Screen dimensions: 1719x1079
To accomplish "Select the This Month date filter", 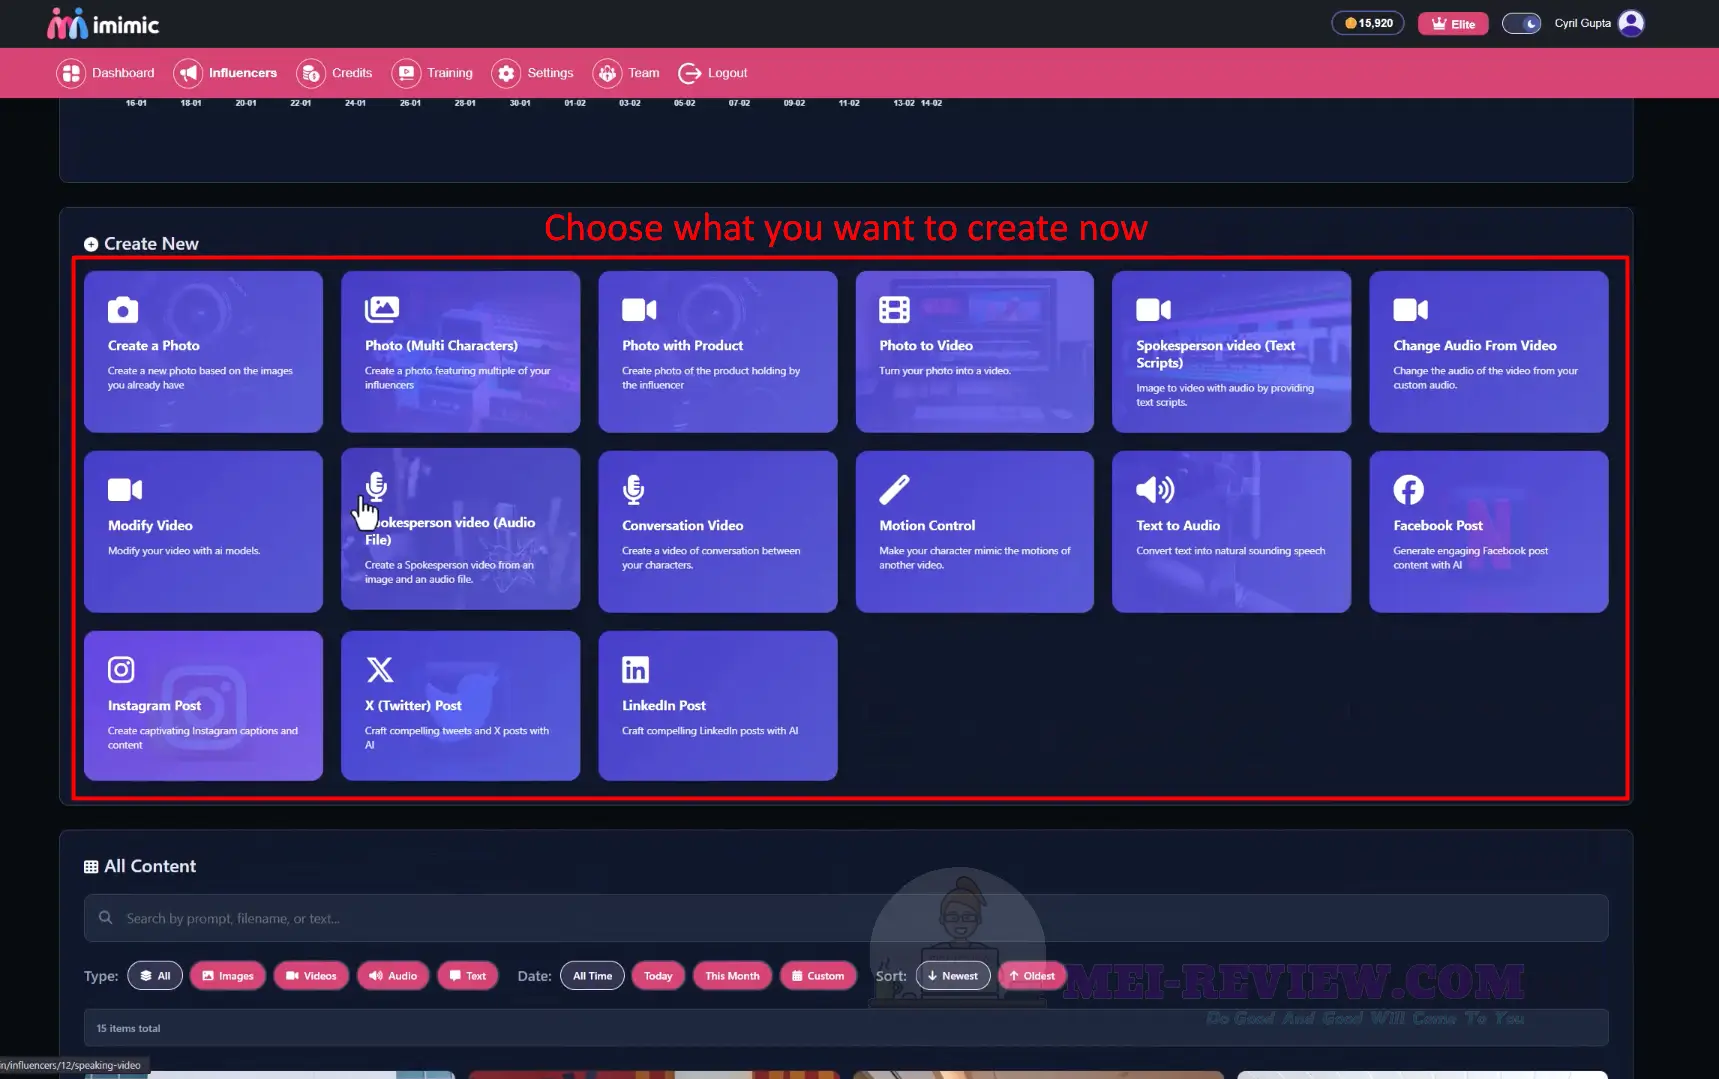I will (x=732, y=976).
